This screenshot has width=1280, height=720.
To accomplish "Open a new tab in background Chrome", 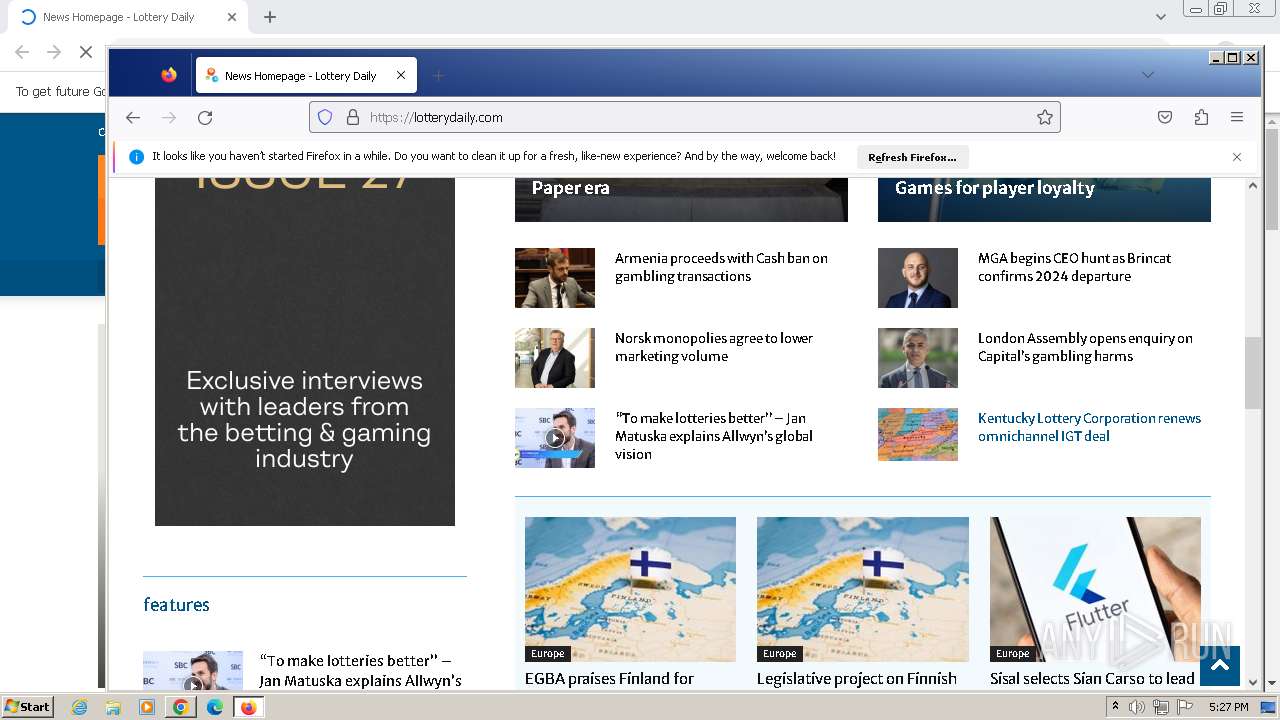I will pos(270,17).
